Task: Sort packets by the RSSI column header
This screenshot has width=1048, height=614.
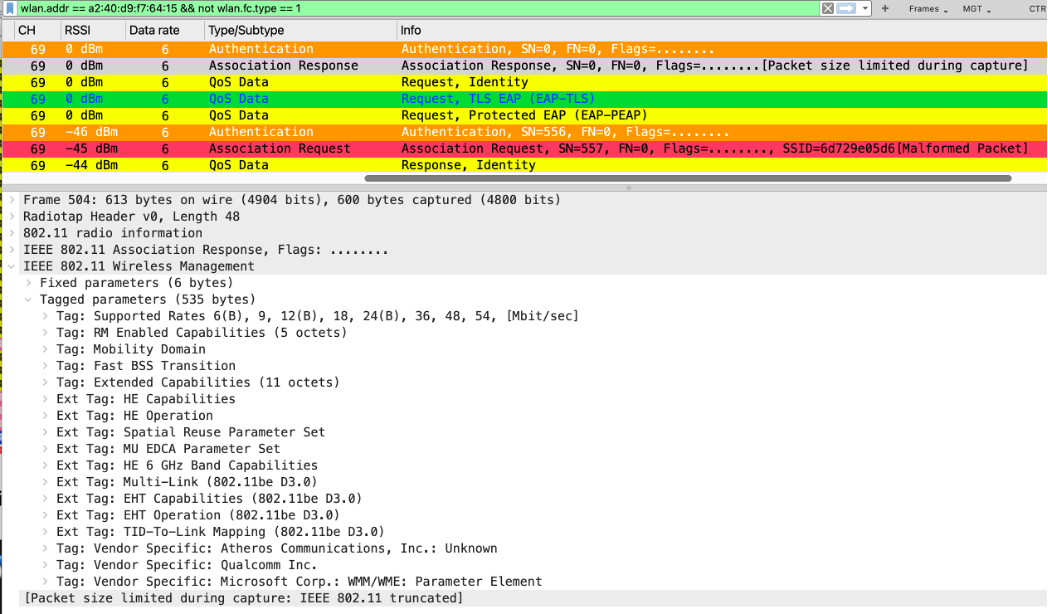Action: pyautogui.click(x=78, y=30)
